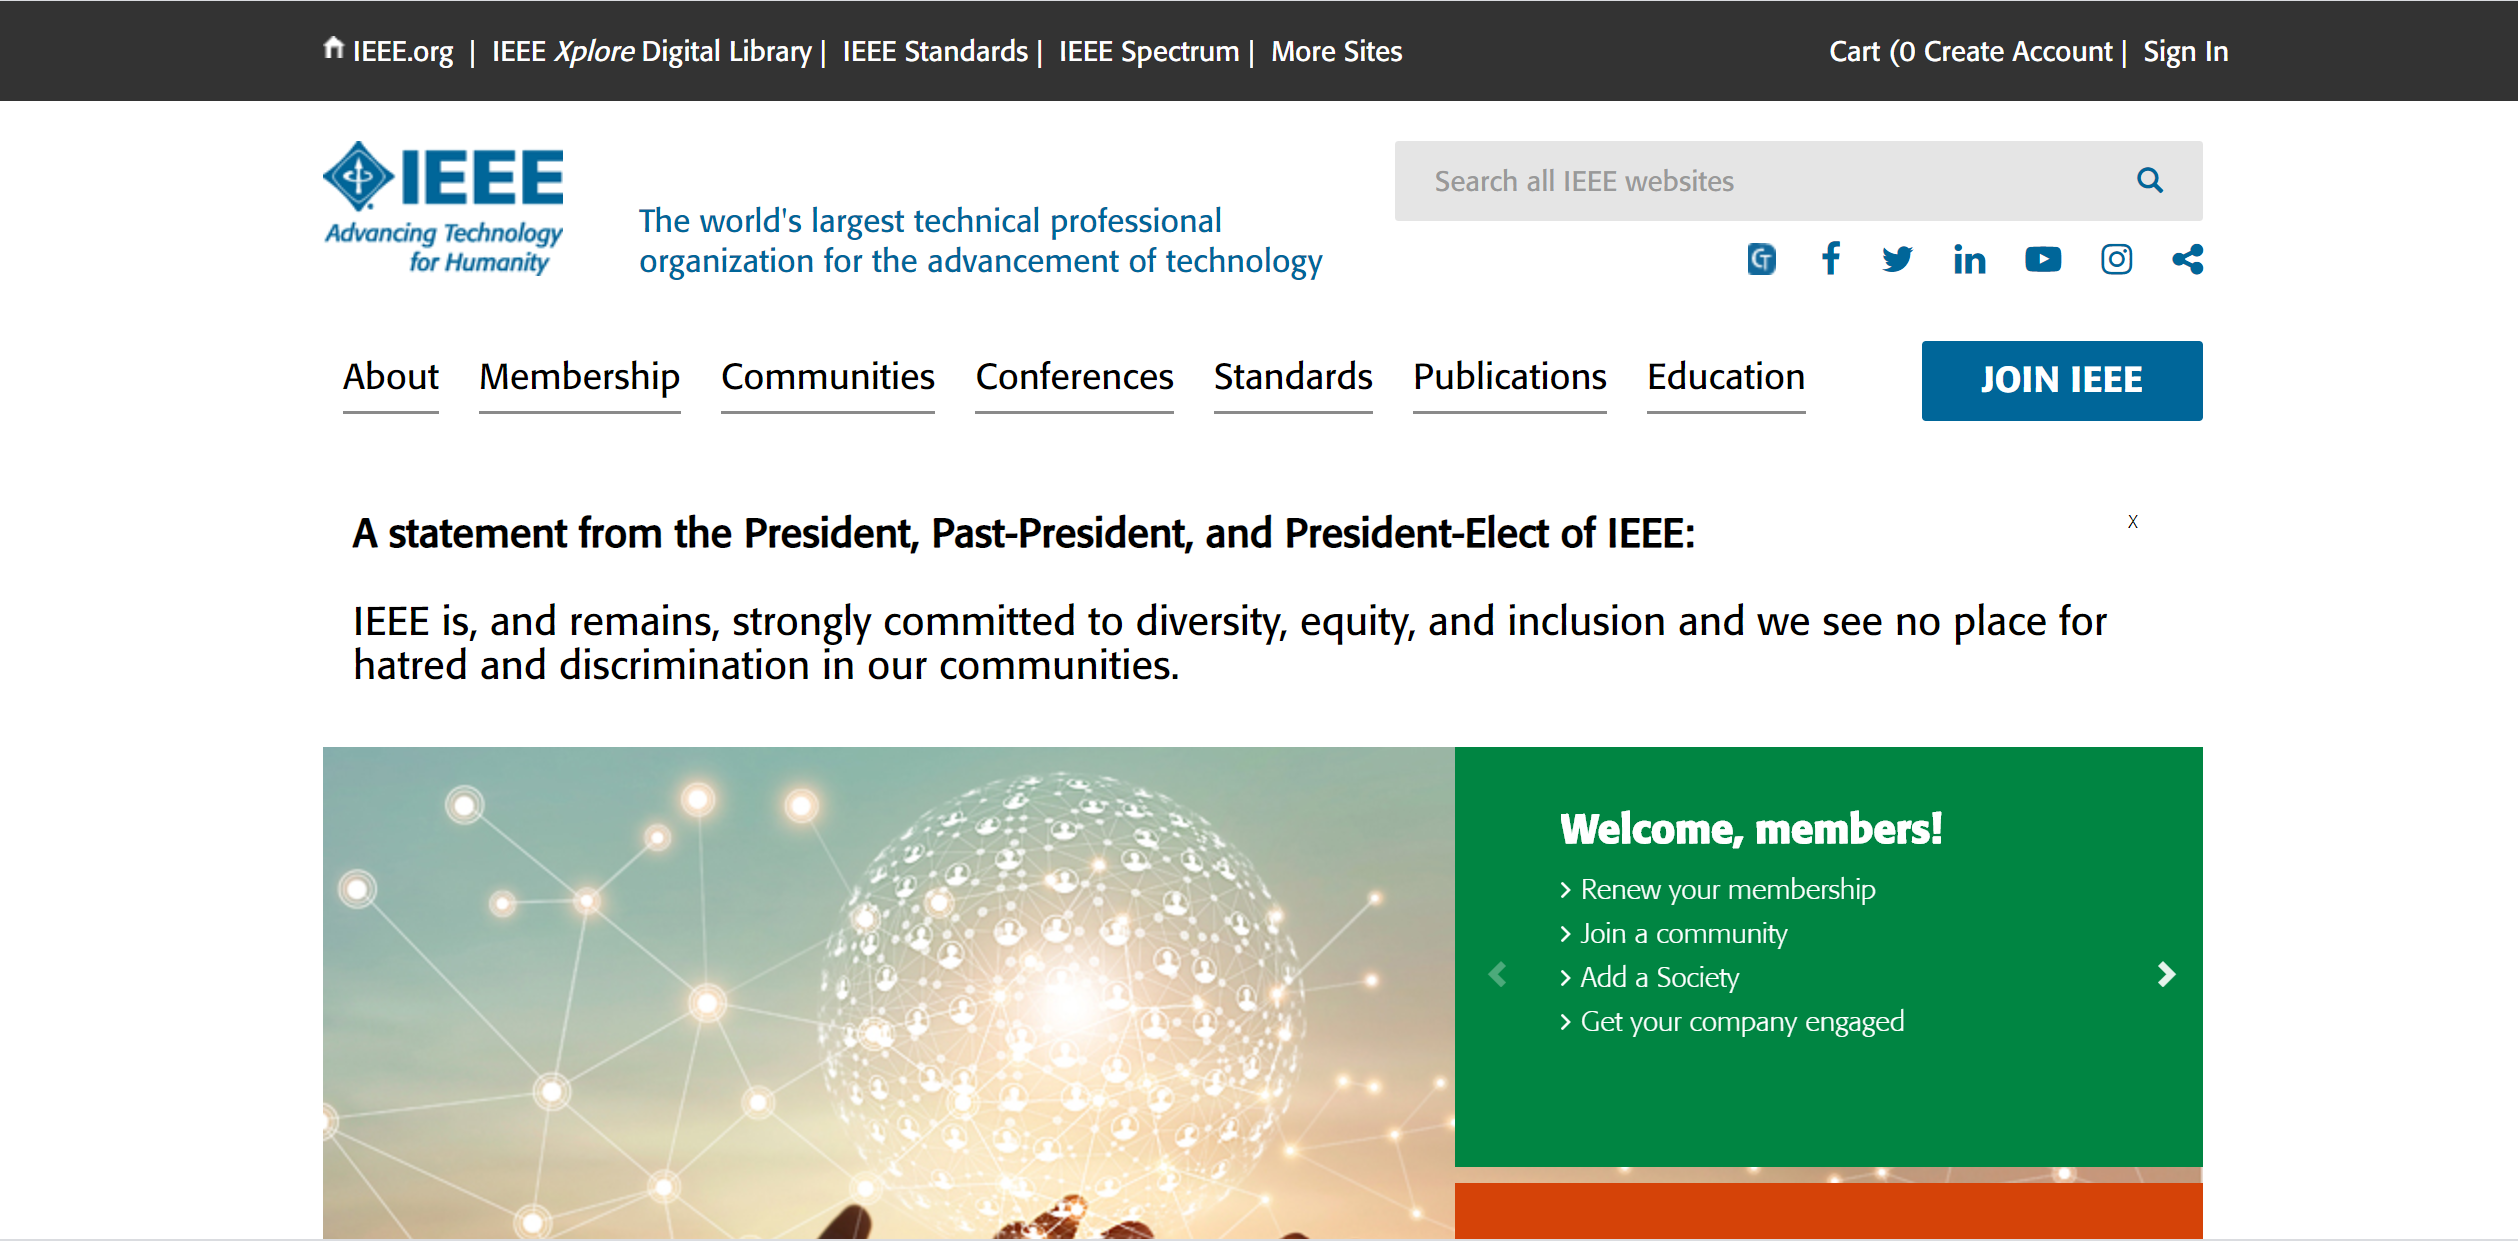Open the Membership menu
2518x1243 pixels.
click(579, 377)
